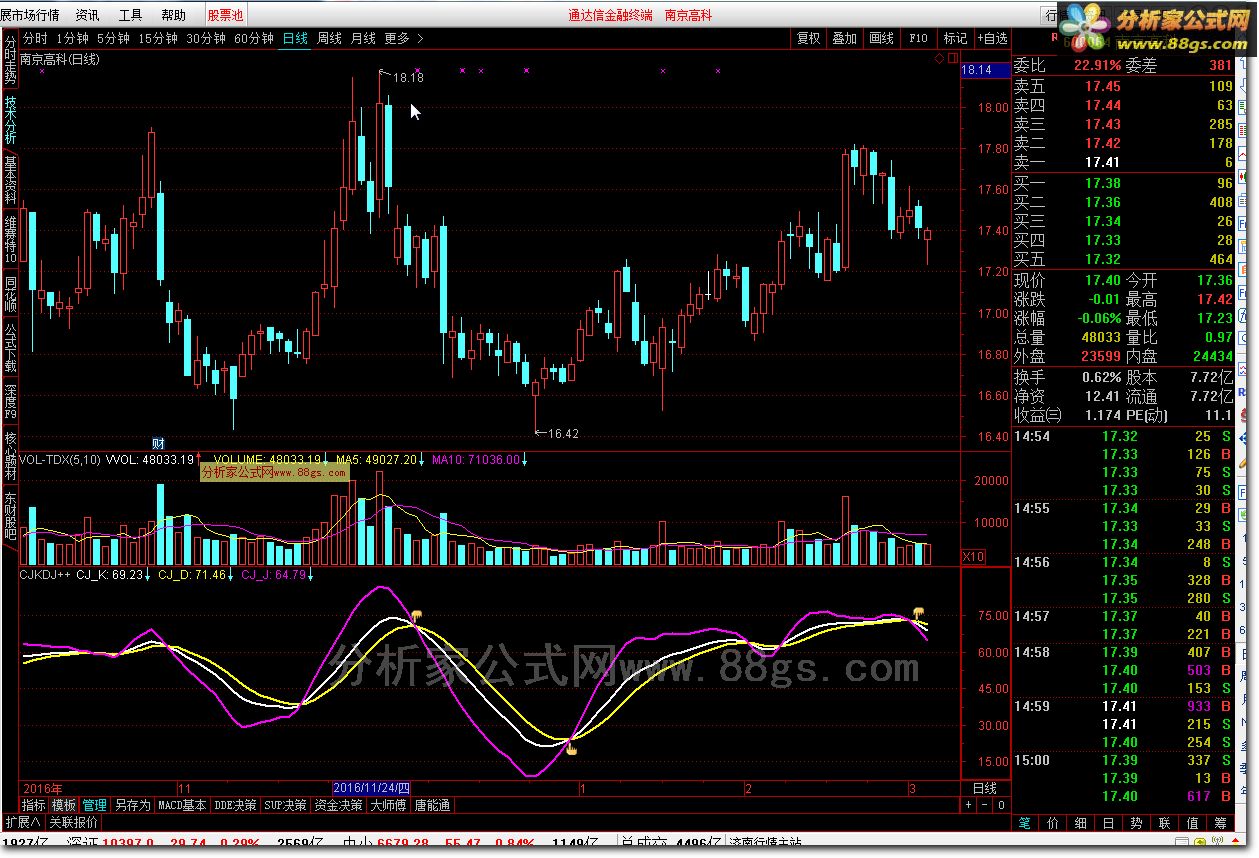Open the 同花顺 sidebar tab
This screenshot has height=858, width=1259.
coord(10,293)
